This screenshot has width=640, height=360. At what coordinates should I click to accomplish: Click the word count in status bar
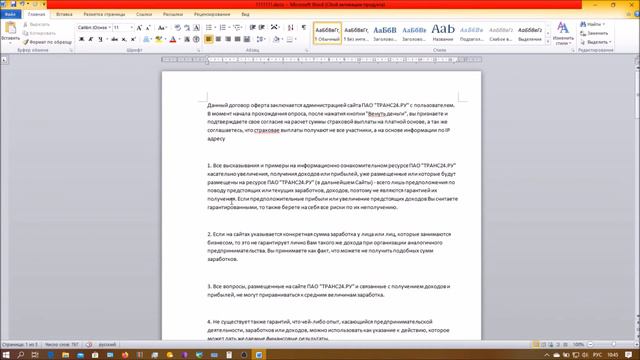62,345
